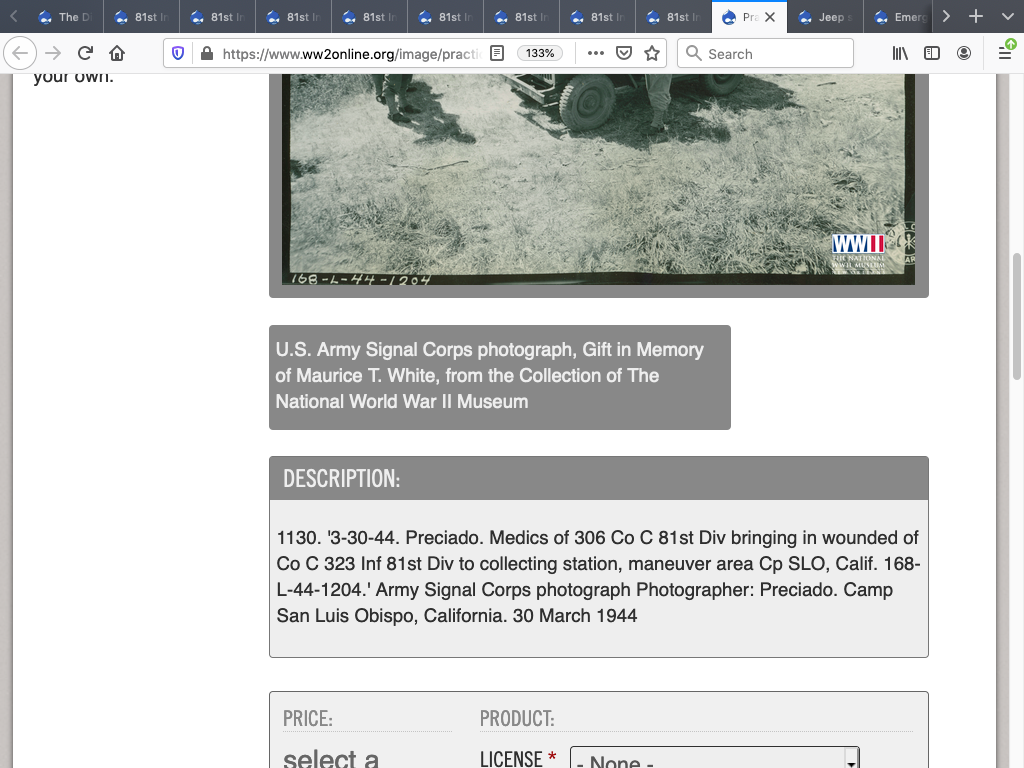Open the Library history and bookmarks
This screenshot has height=768, width=1024.
[x=900, y=53]
